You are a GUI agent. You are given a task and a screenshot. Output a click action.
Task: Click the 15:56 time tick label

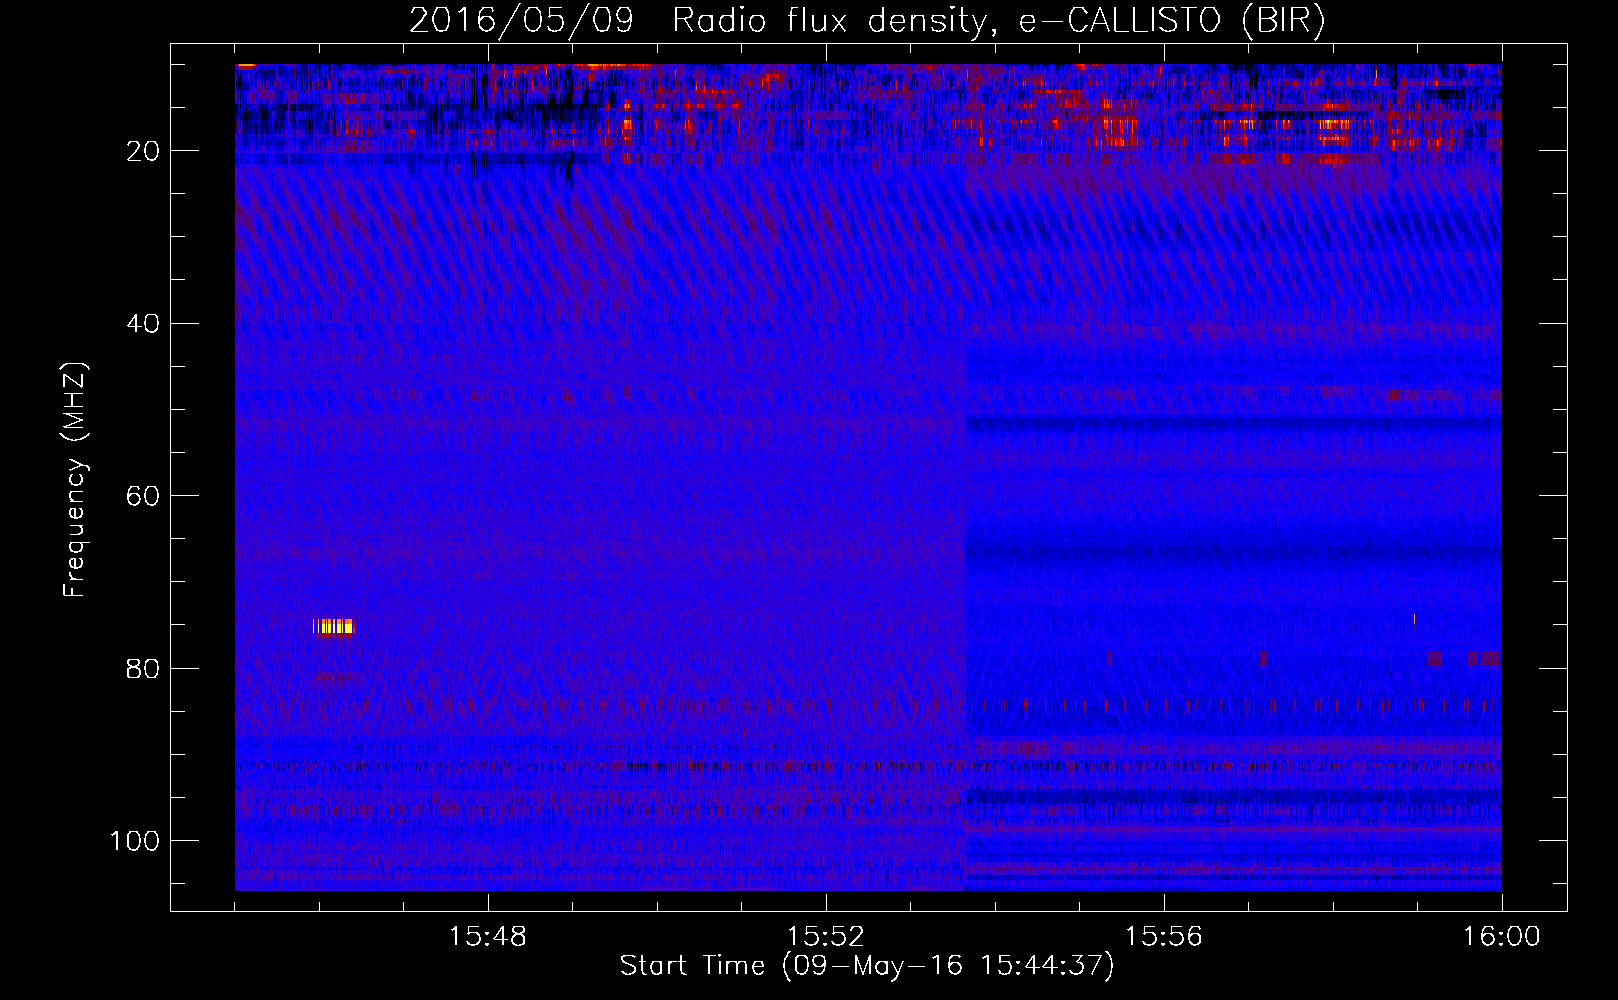[1163, 936]
